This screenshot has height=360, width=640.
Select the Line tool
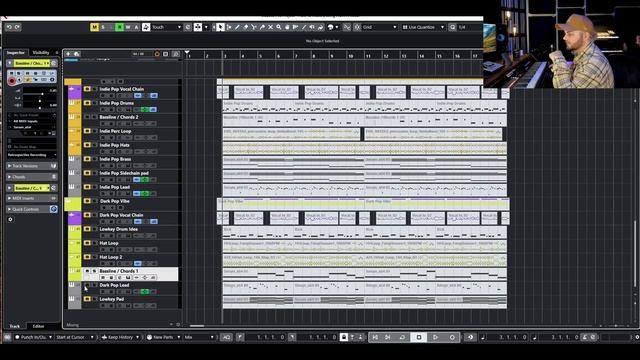point(304,27)
